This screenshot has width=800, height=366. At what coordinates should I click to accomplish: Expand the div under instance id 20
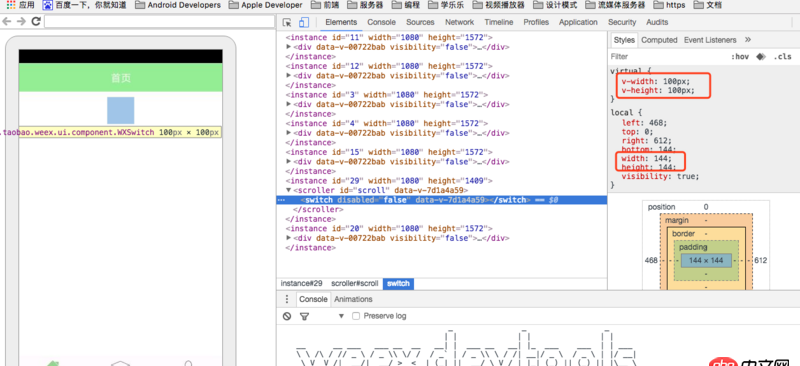point(289,238)
